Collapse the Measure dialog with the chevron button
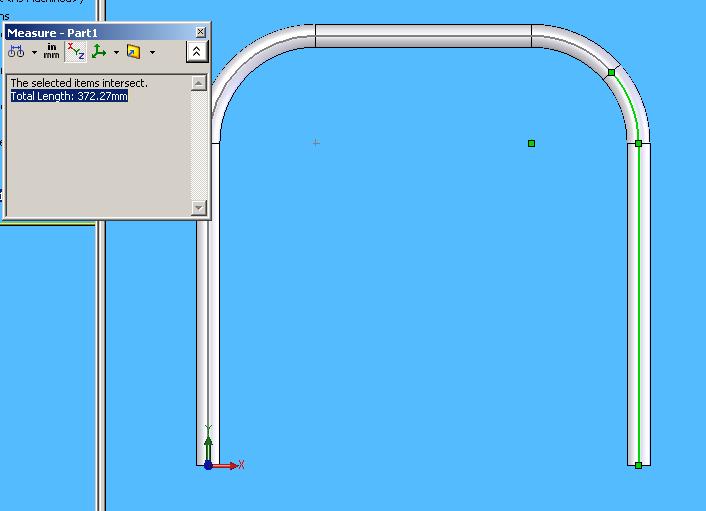 click(x=197, y=51)
